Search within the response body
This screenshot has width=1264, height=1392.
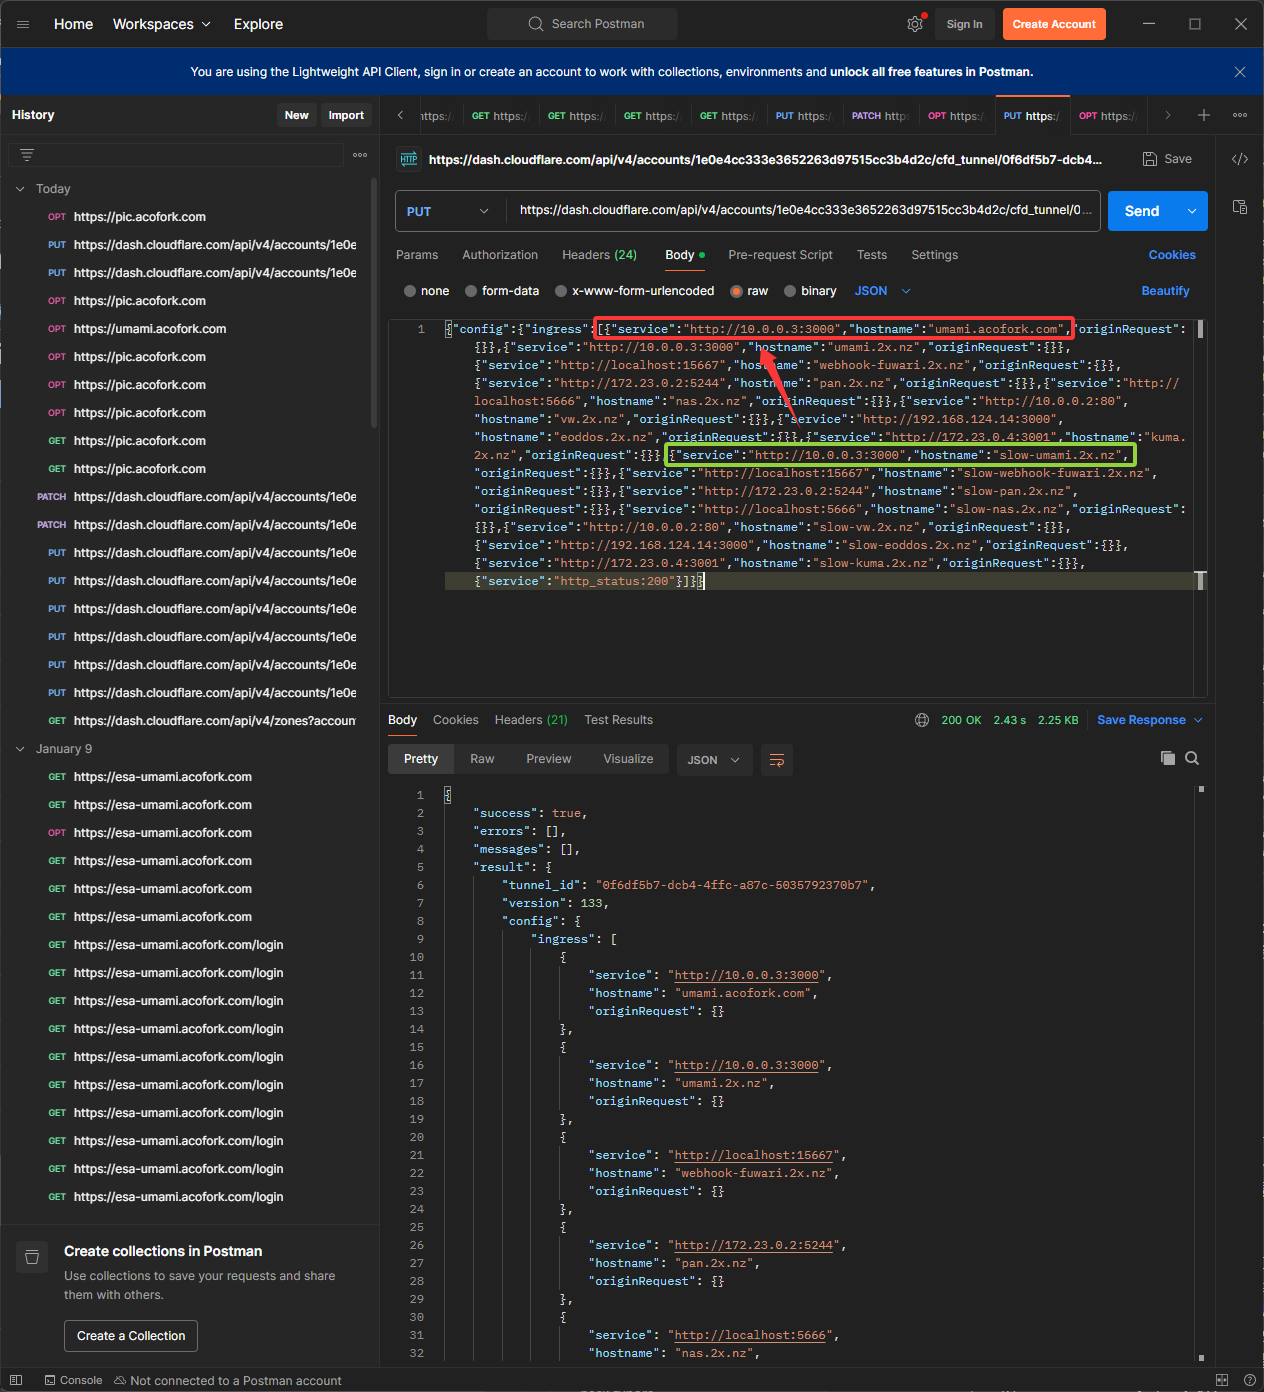tap(1192, 758)
